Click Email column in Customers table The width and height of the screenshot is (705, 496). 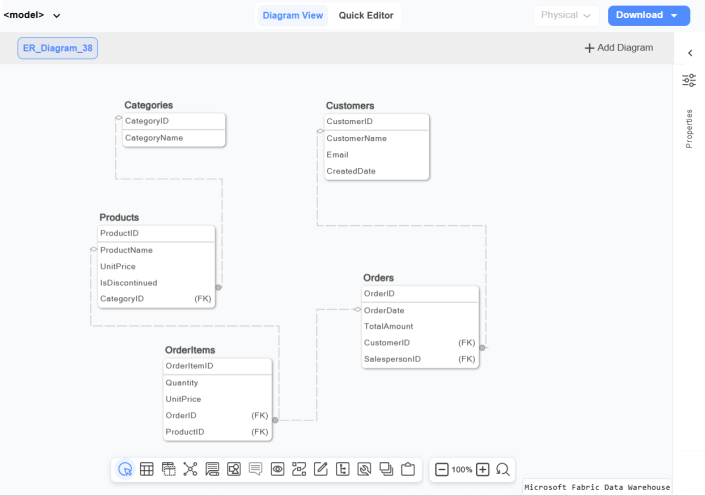[377, 155]
